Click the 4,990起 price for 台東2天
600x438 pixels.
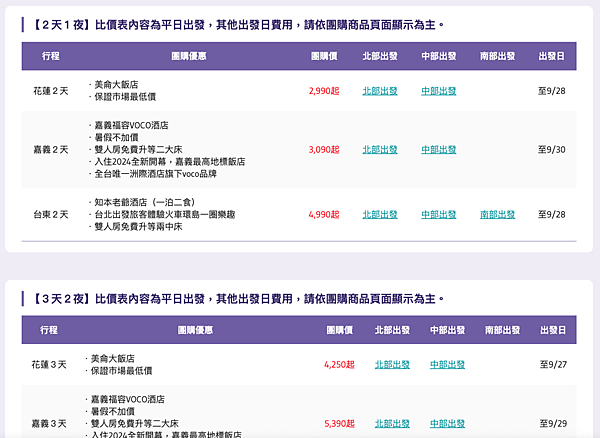pyautogui.click(x=324, y=215)
